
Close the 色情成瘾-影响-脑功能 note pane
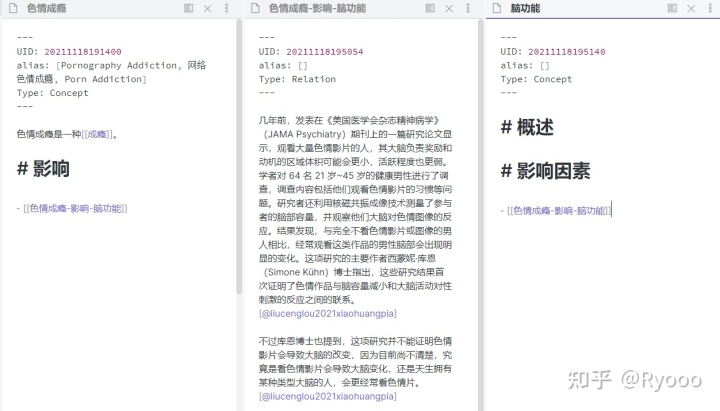click(x=449, y=8)
